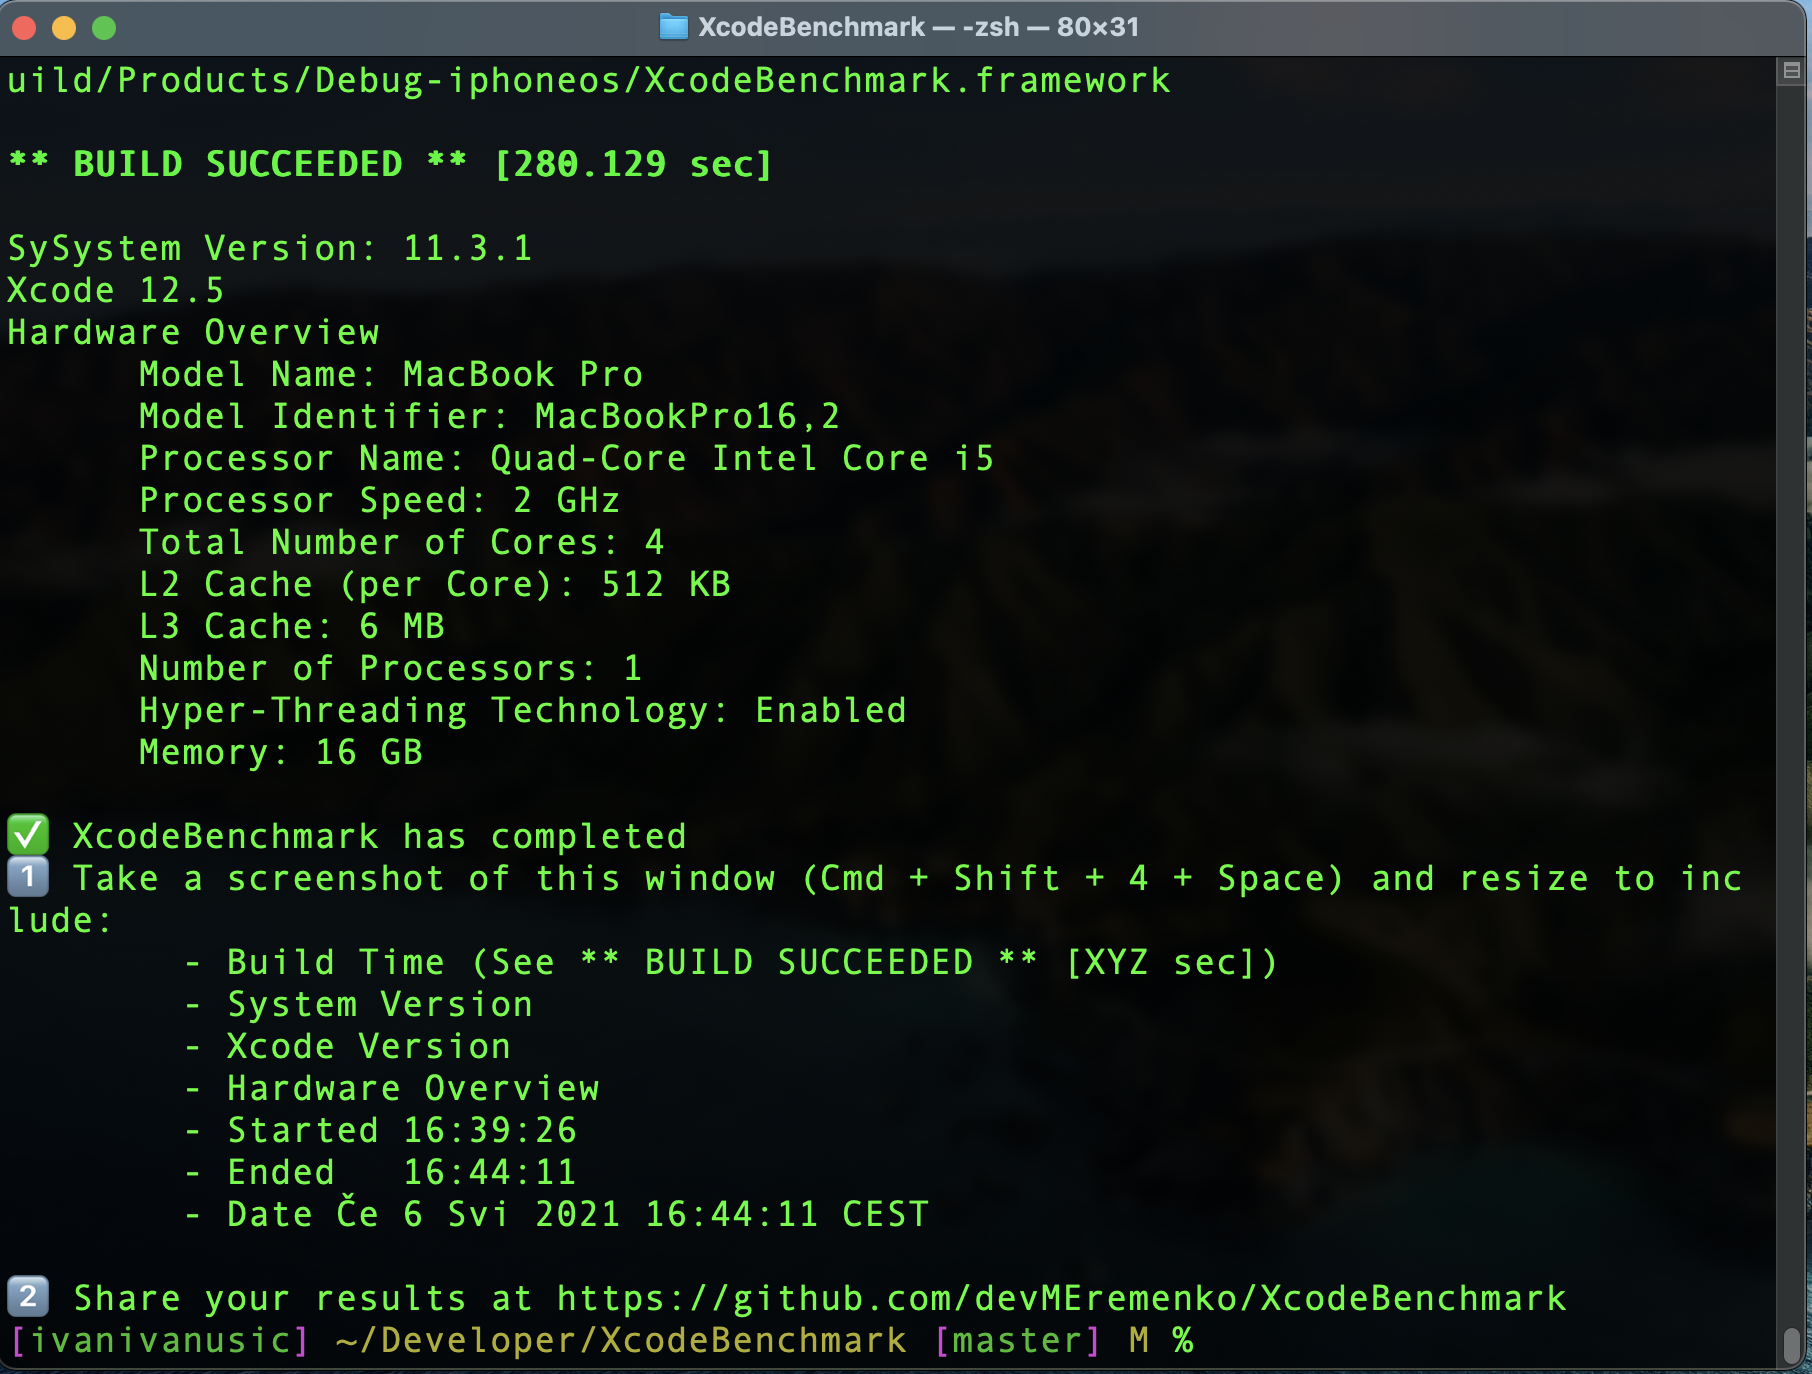Click 'L2 Cache (per Core): 512 KB'

tap(435, 584)
